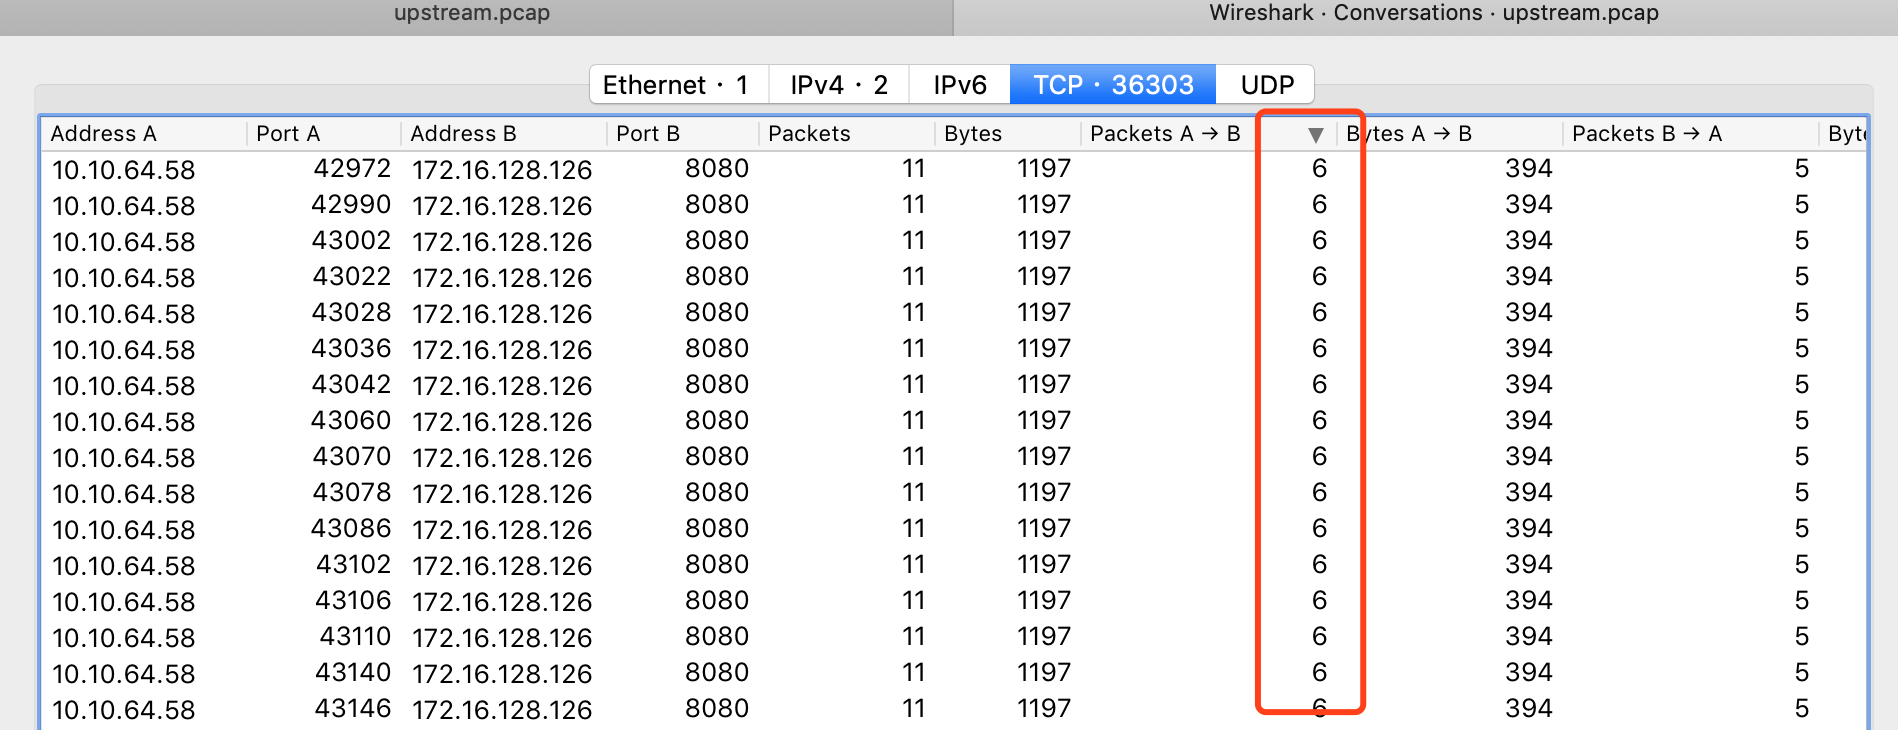Click Port B 8080 in port 43002 row
1898x730 pixels.
pos(717,241)
